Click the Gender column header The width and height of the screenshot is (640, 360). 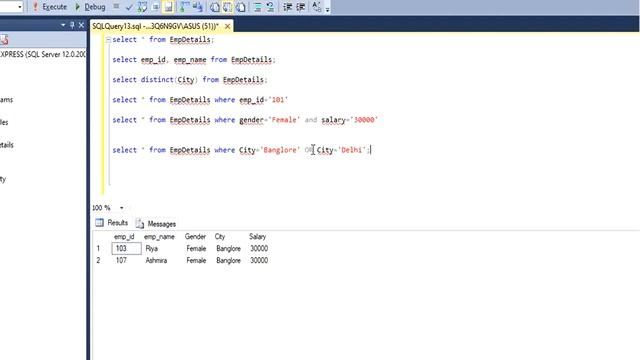tap(195, 237)
